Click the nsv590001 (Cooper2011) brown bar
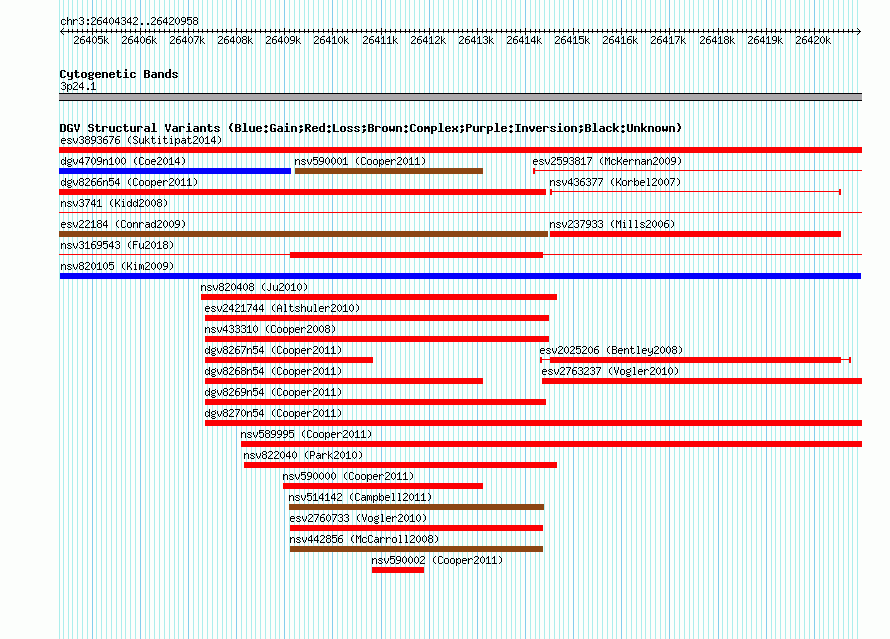This screenshot has height=639, width=890. click(389, 171)
